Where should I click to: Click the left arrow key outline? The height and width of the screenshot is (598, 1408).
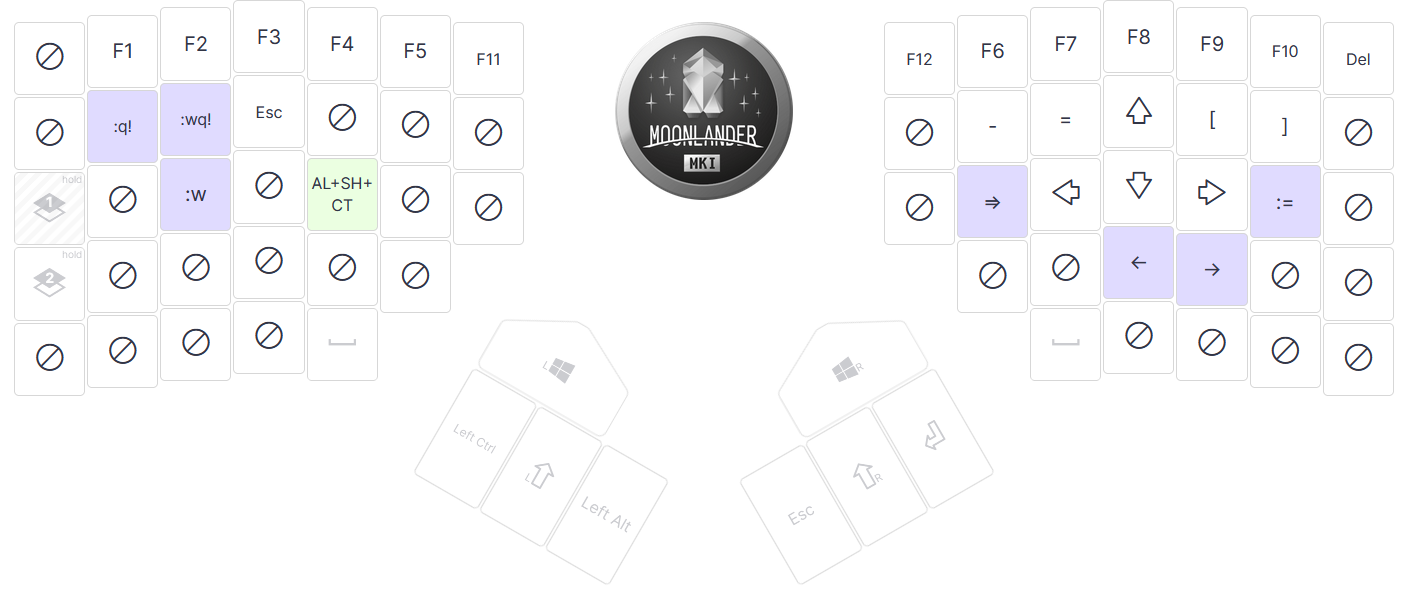tap(1065, 193)
